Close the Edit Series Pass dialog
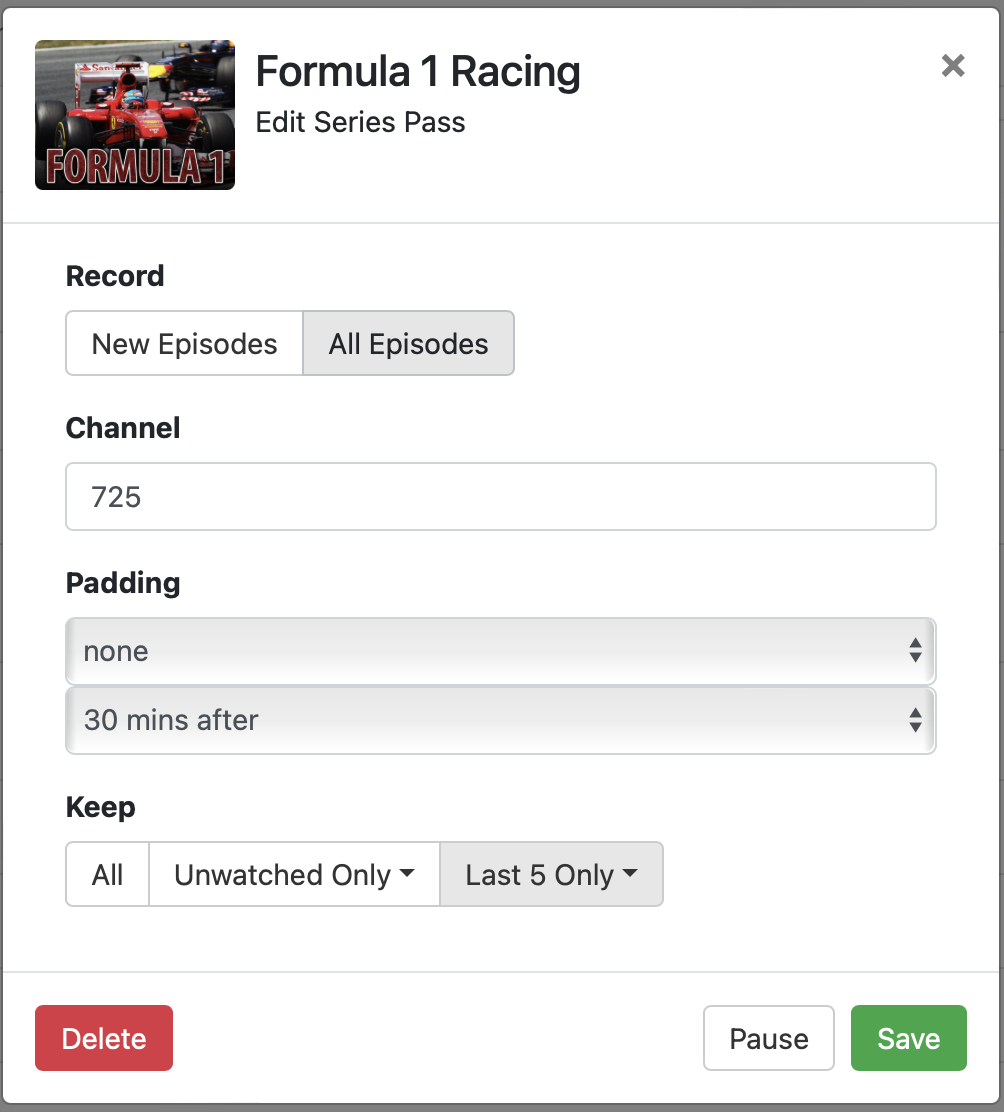1004x1112 pixels. [x=953, y=66]
